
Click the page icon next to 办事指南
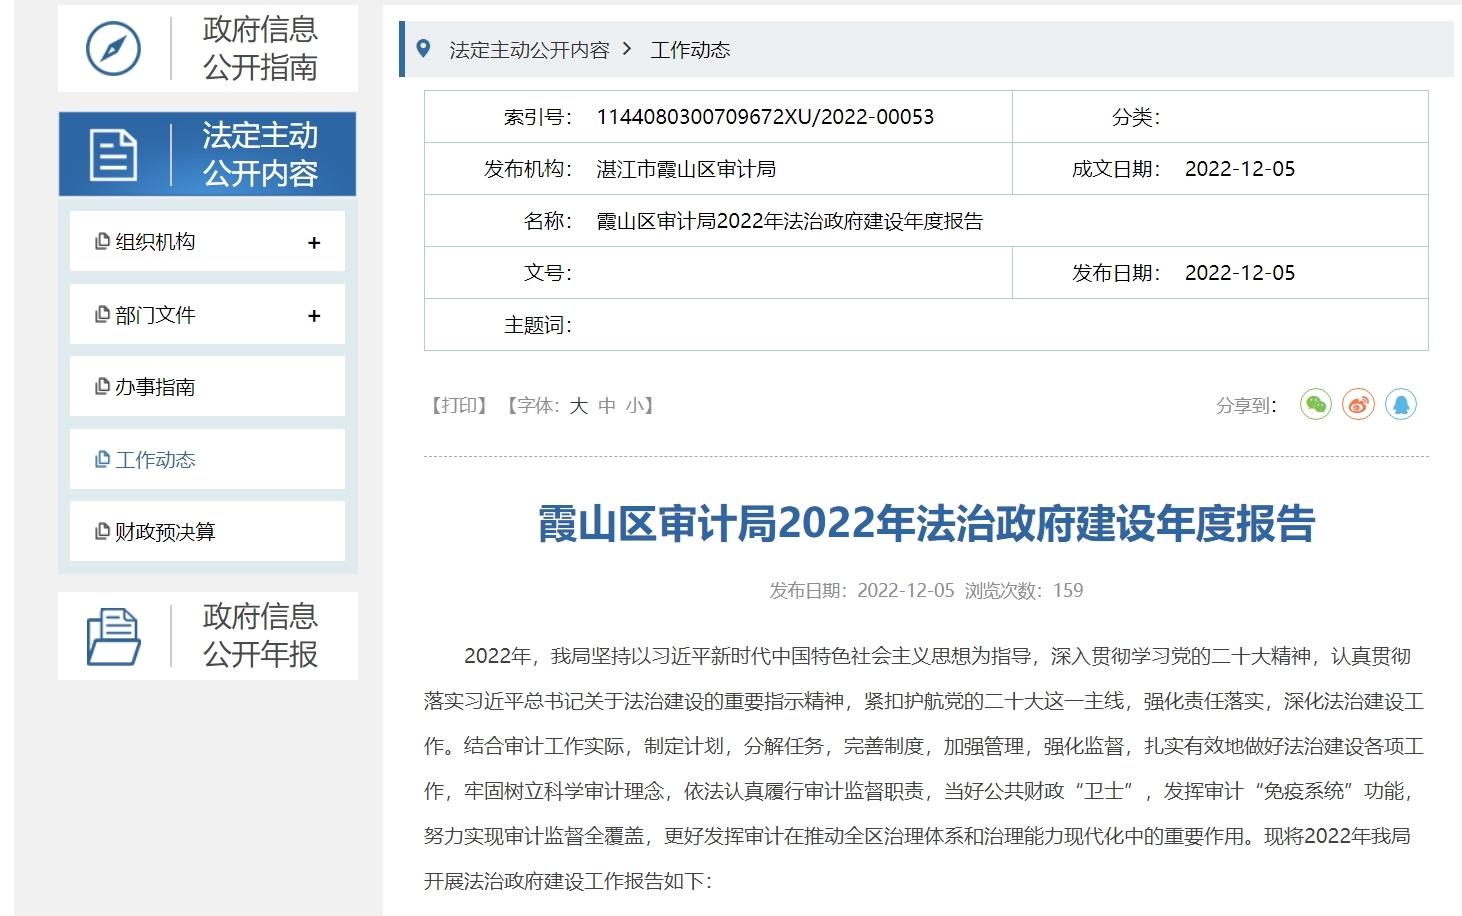(x=102, y=386)
